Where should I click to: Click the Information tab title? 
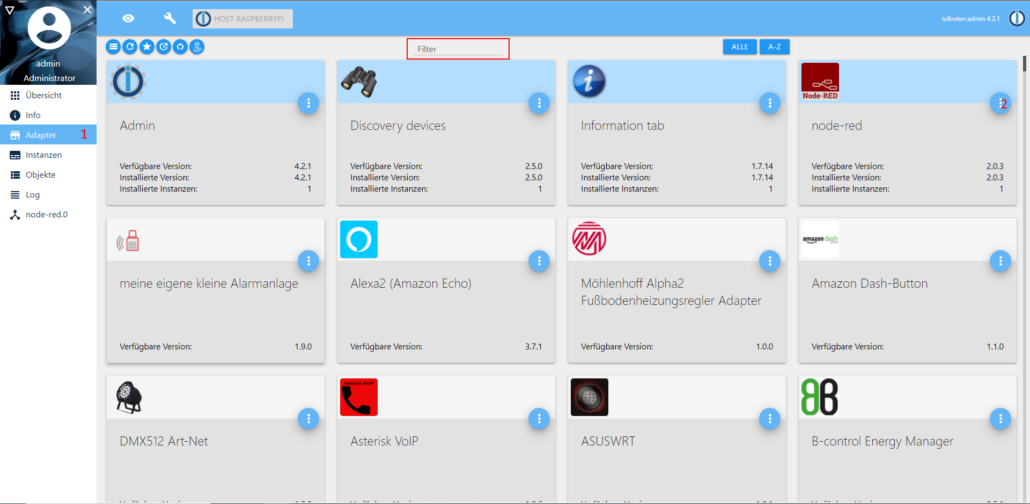(x=622, y=126)
